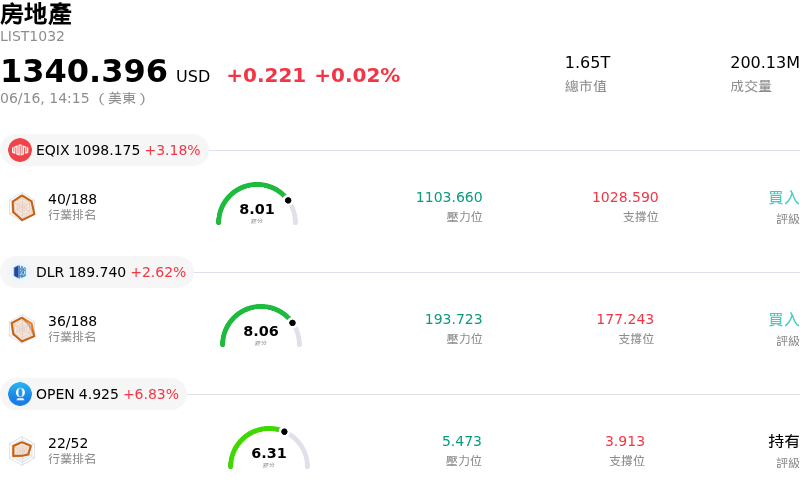The height and width of the screenshot is (488, 800).
Task: Click the EQIX 8.01 score gauge
Action: point(257,204)
